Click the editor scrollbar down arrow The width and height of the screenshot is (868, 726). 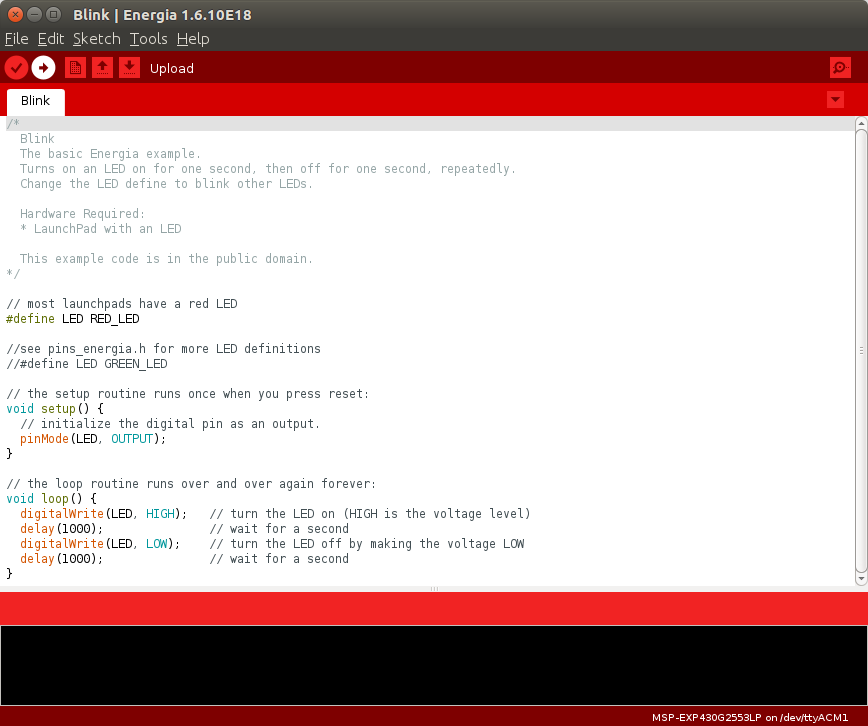coord(861,578)
